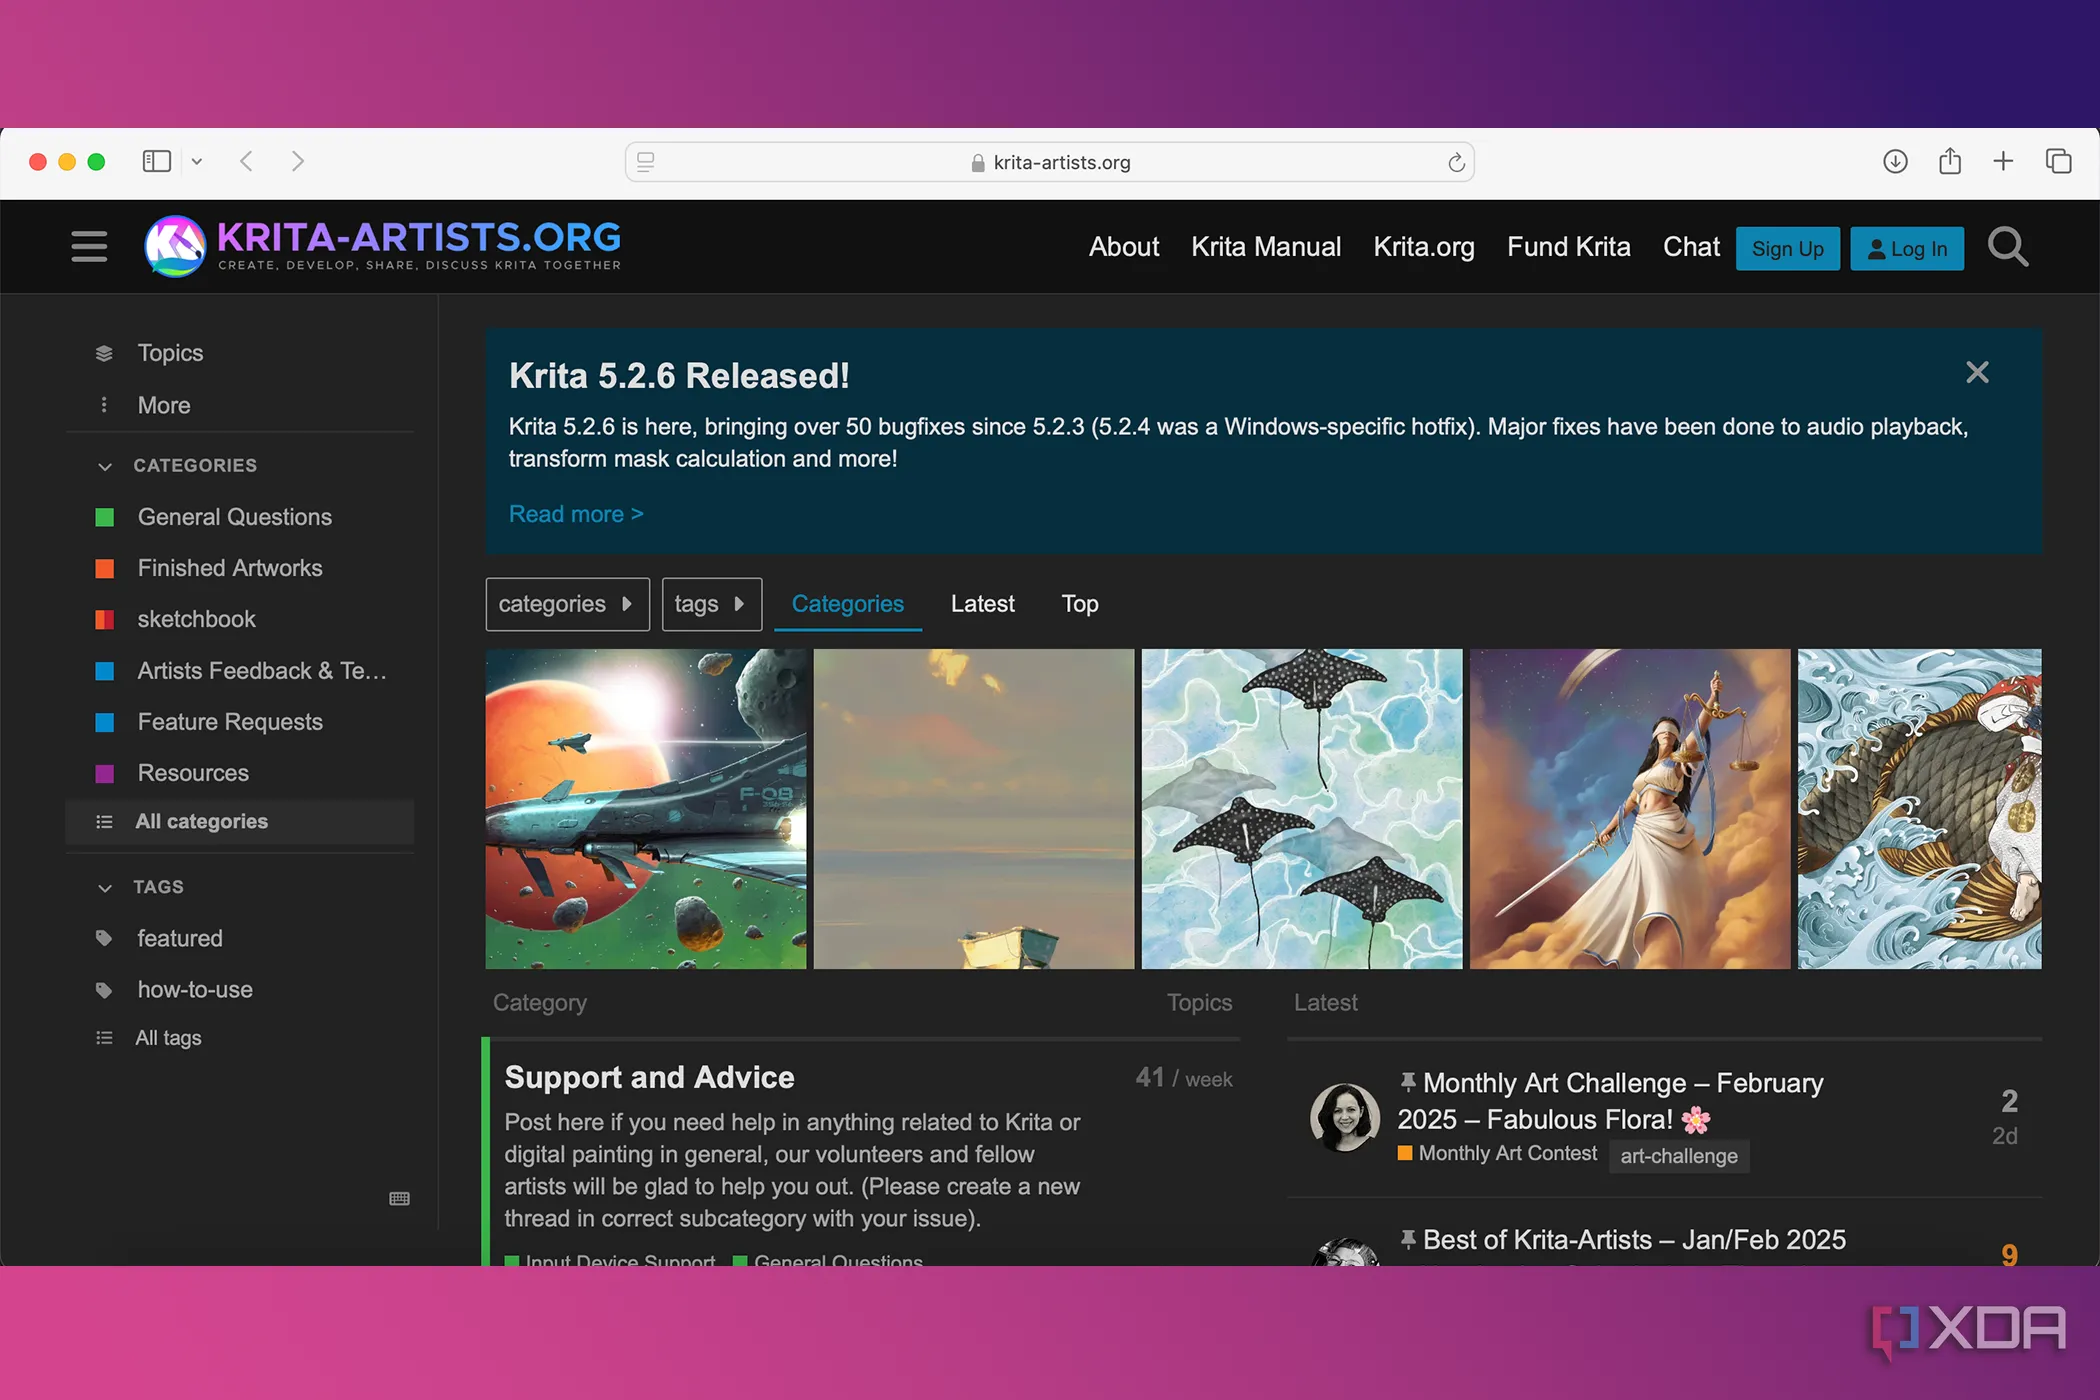Open Best of Krita-Artists Jan/Feb 2025 topic

tap(1634, 1240)
